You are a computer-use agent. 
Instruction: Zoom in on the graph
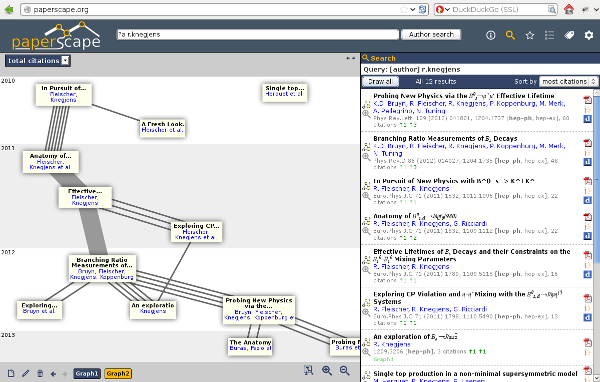point(327,370)
